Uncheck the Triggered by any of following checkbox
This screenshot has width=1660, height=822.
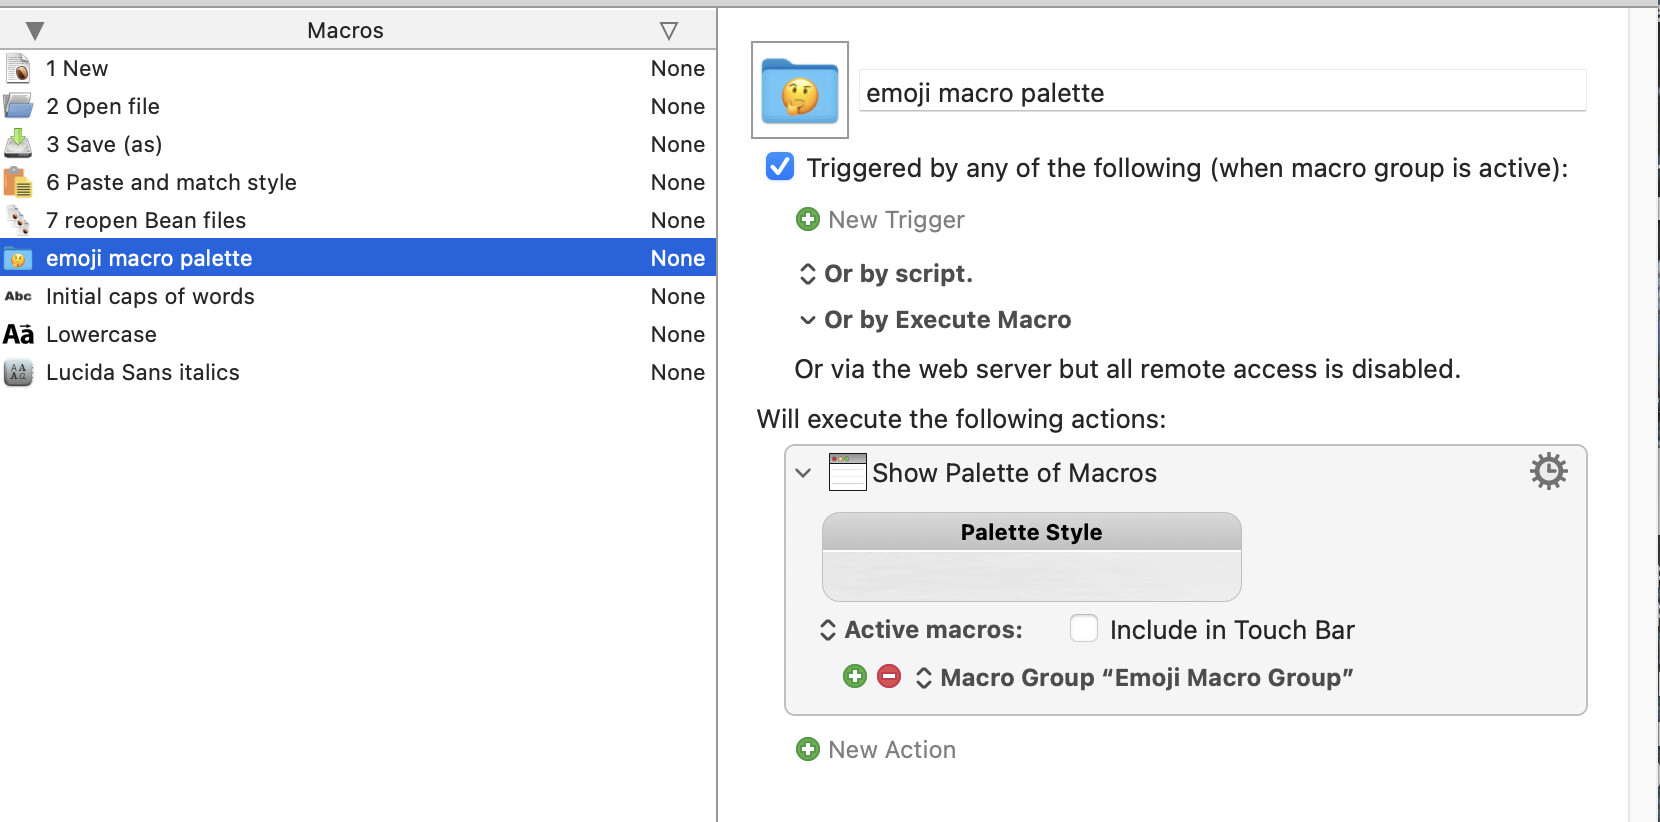coord(780,167)
